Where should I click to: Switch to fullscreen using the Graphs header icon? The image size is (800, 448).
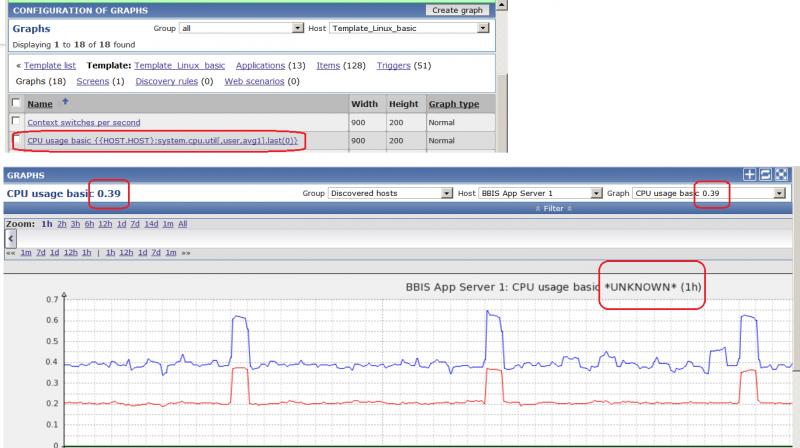coord(781,175)
